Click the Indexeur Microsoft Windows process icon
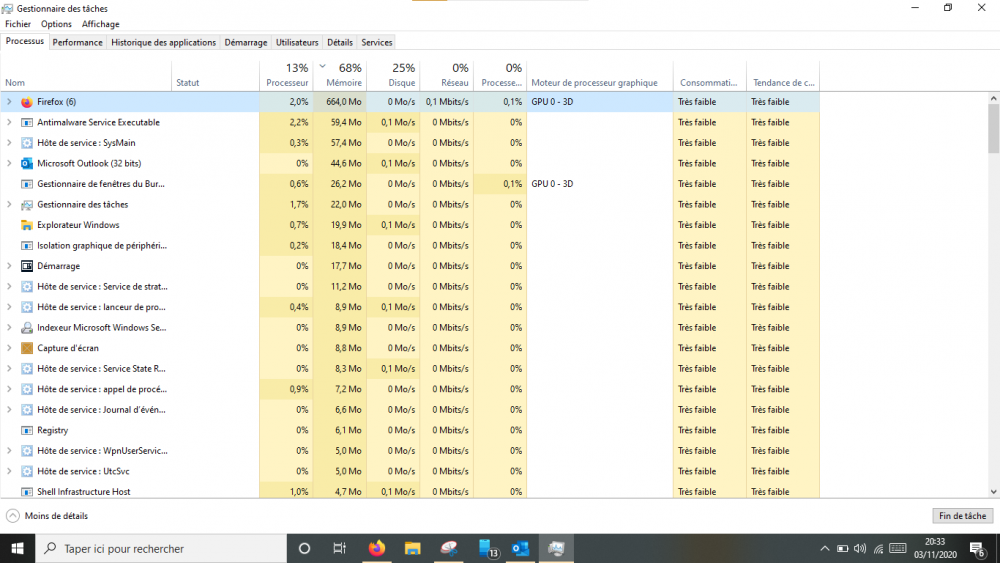 tap(27, 328)
